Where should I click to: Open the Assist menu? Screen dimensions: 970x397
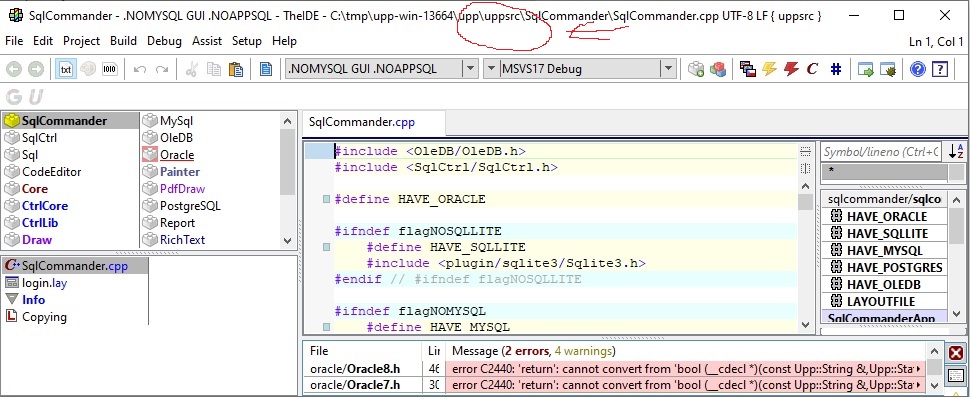207,41
